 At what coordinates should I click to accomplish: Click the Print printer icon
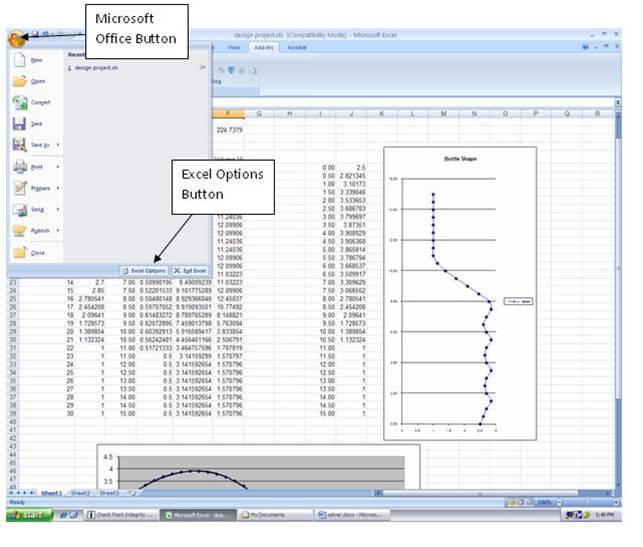[20, 167]
